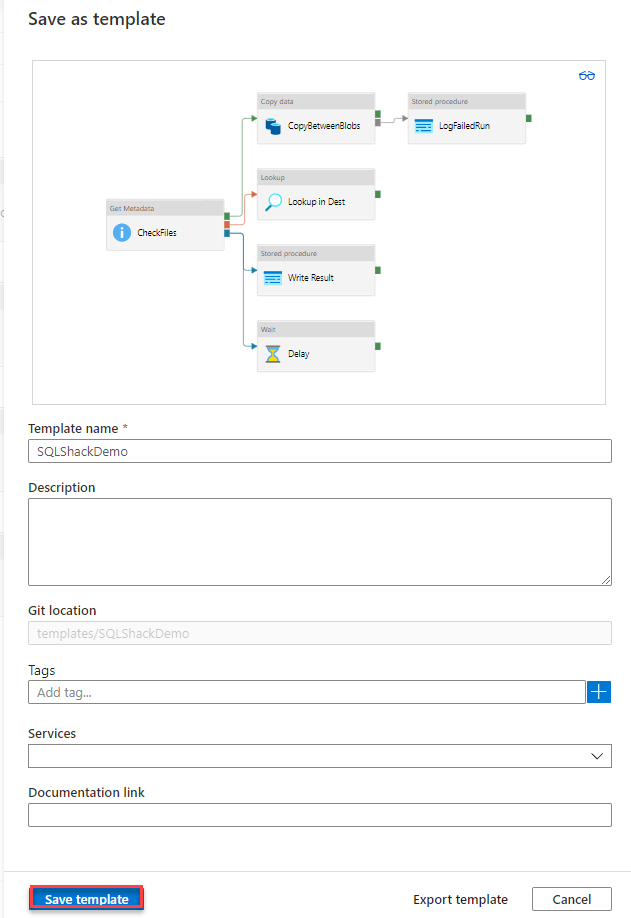Focus the Template name field

tap(320, 451)
